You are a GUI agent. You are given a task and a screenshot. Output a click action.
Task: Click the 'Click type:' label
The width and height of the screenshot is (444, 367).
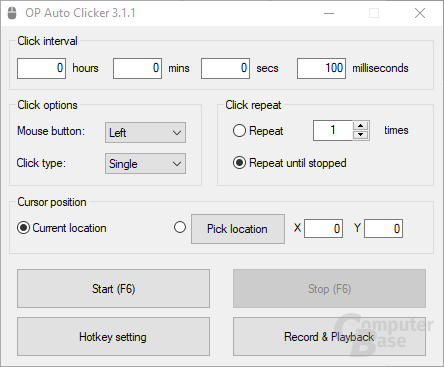(x=41, y=163)
